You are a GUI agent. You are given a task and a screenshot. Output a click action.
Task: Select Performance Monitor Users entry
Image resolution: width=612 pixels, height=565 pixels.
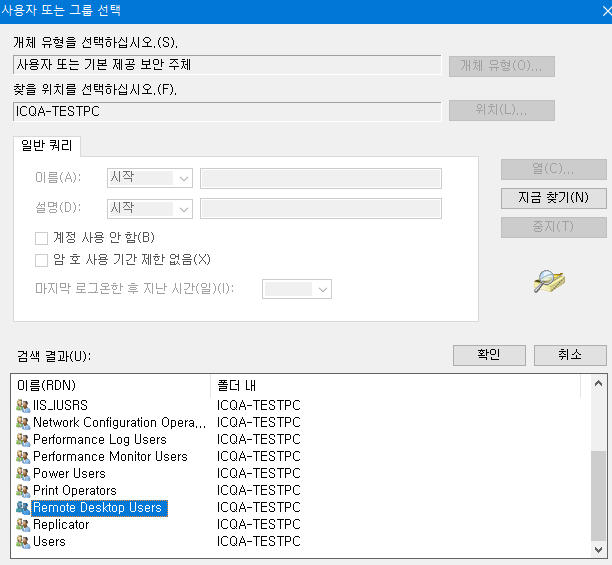(110, 457)
